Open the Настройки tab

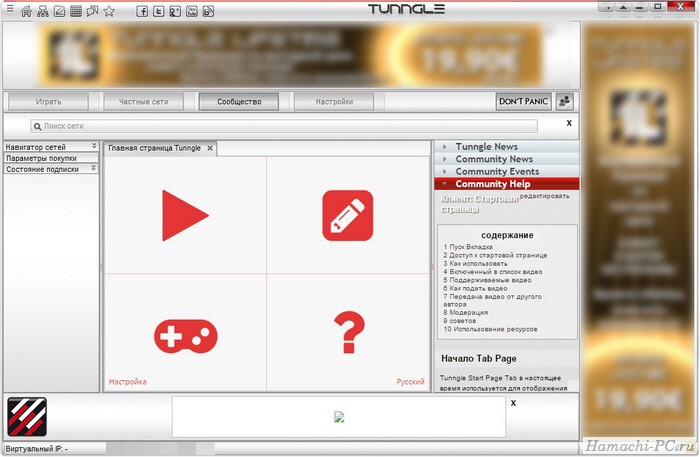tap(334, 102)
